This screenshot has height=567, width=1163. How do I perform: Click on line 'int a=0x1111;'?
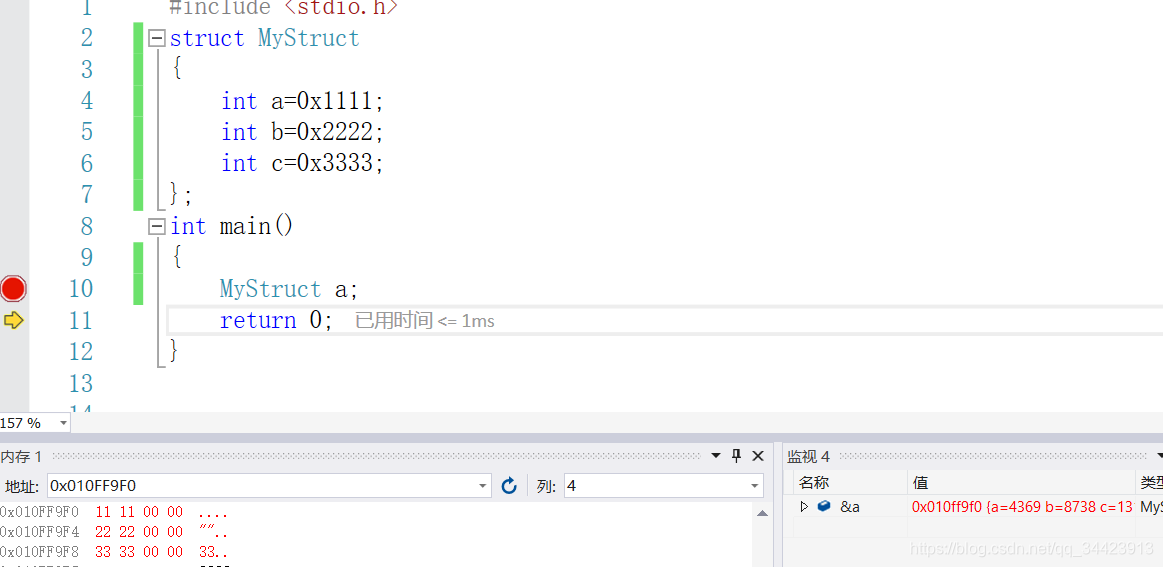pyautogui.click(x=303, y=102)
